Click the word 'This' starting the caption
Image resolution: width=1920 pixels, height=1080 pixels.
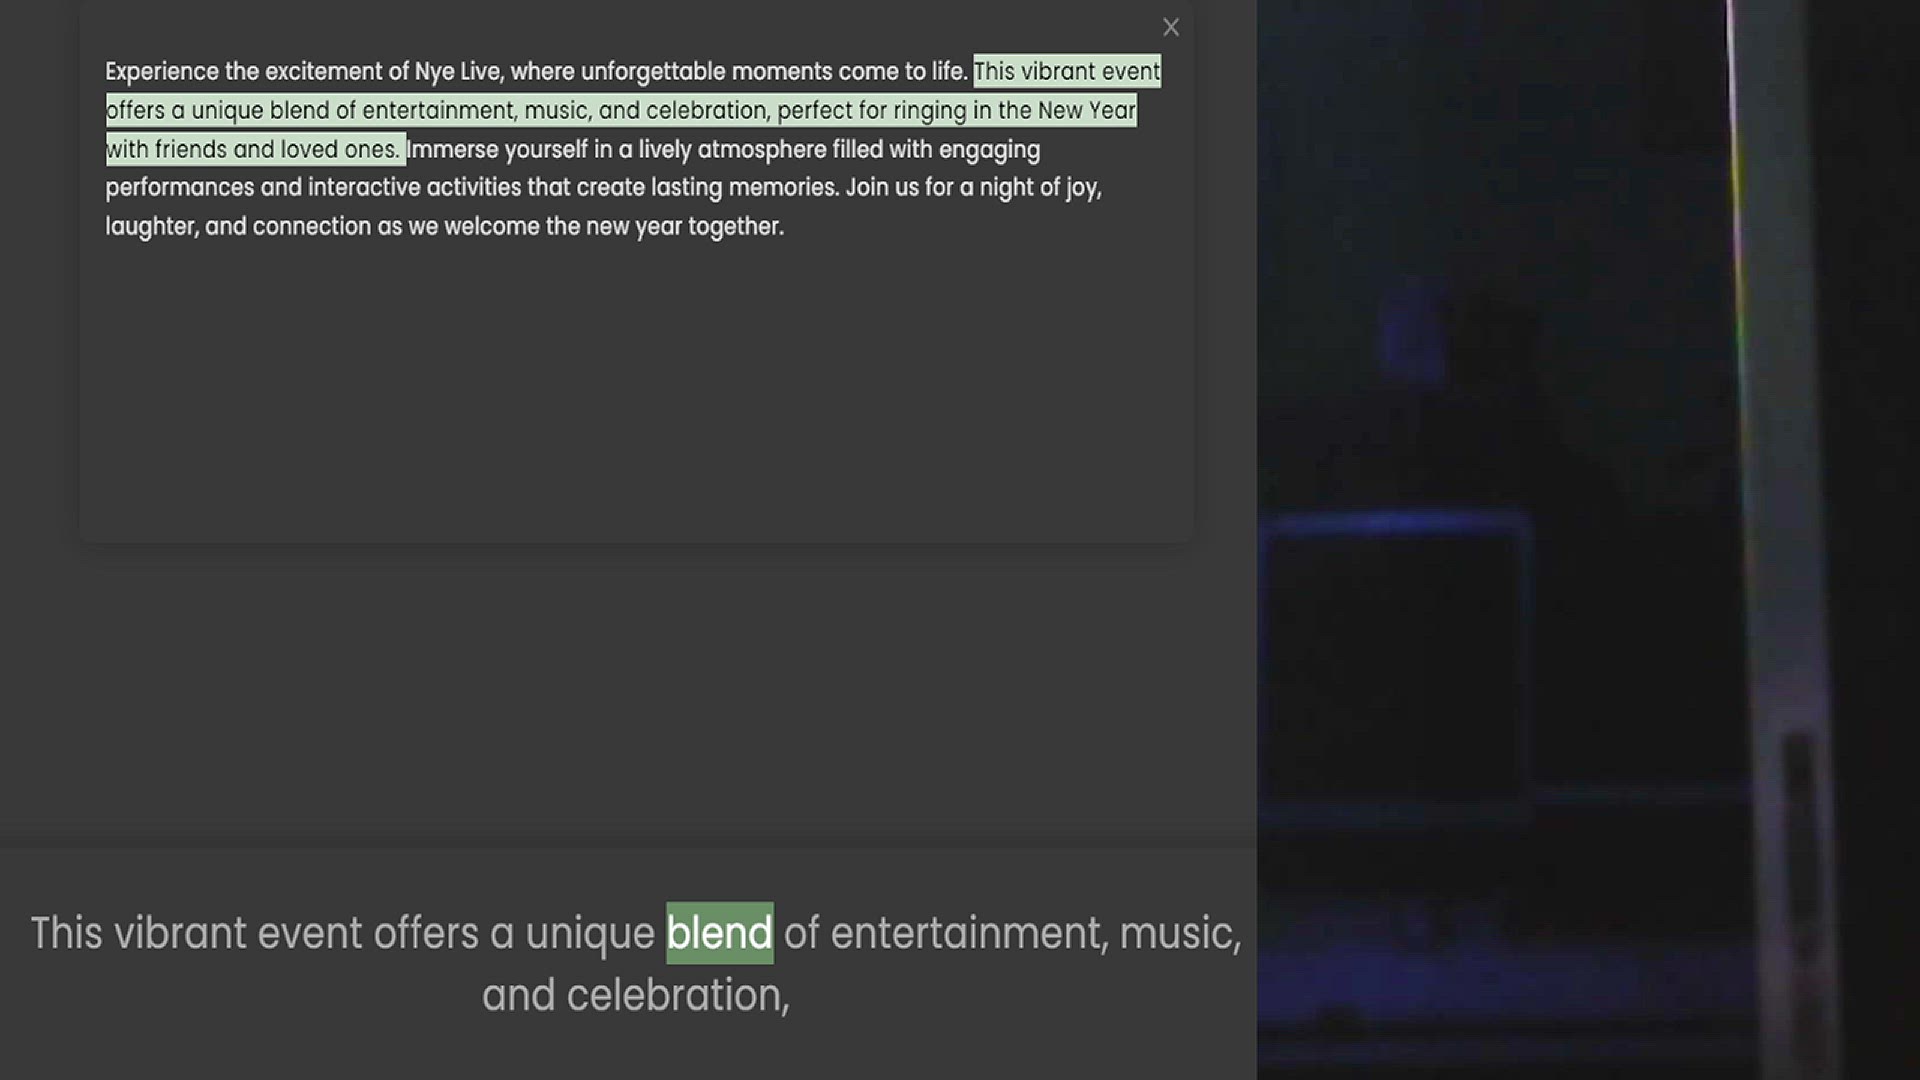(x=66, y=933)
